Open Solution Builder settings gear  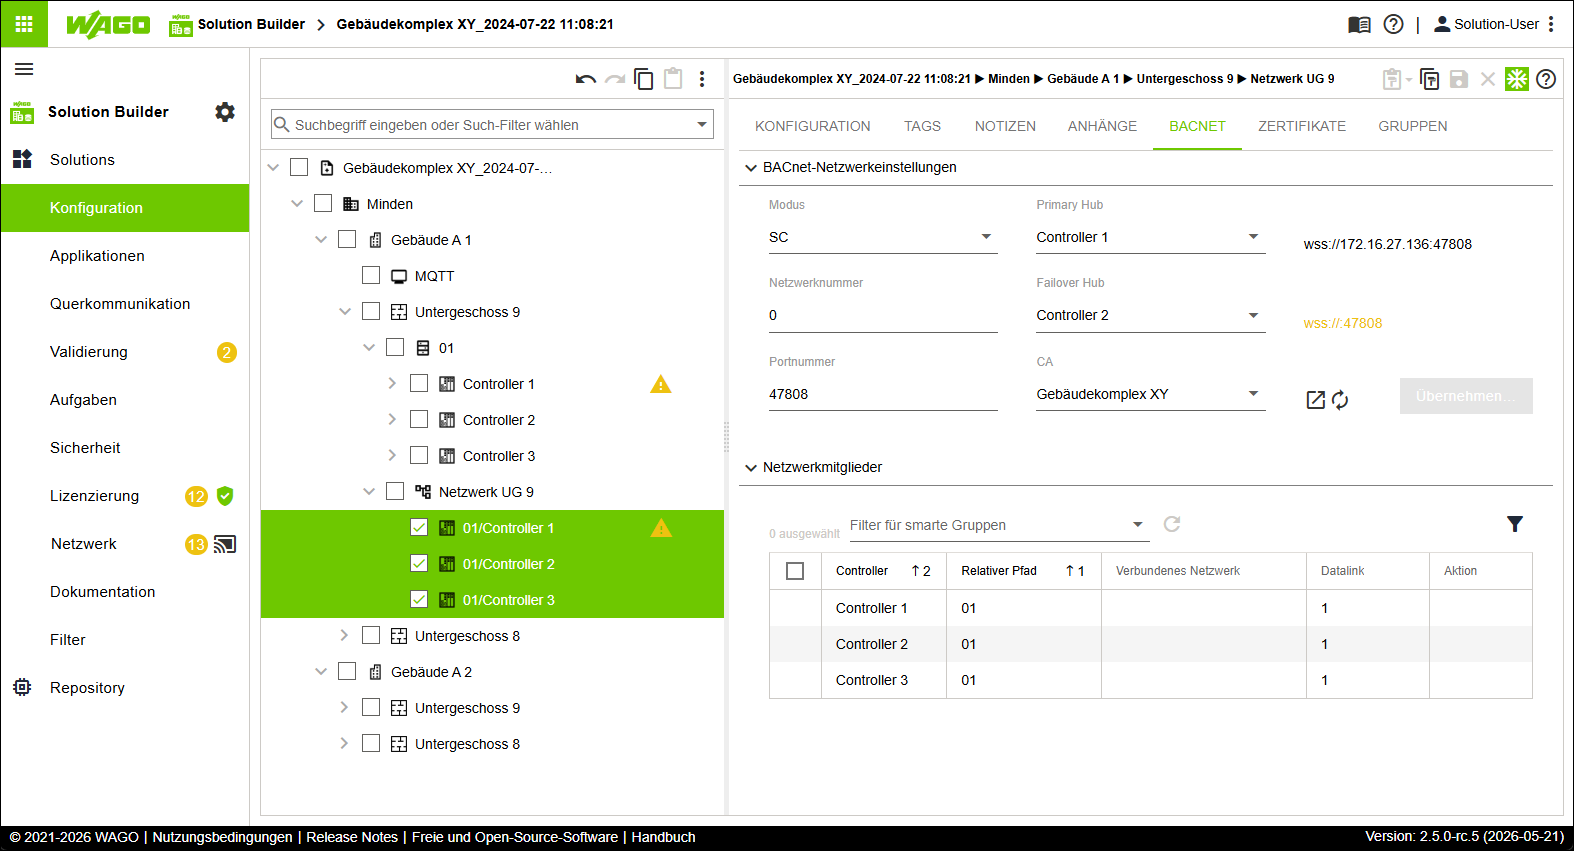(225, 112)
